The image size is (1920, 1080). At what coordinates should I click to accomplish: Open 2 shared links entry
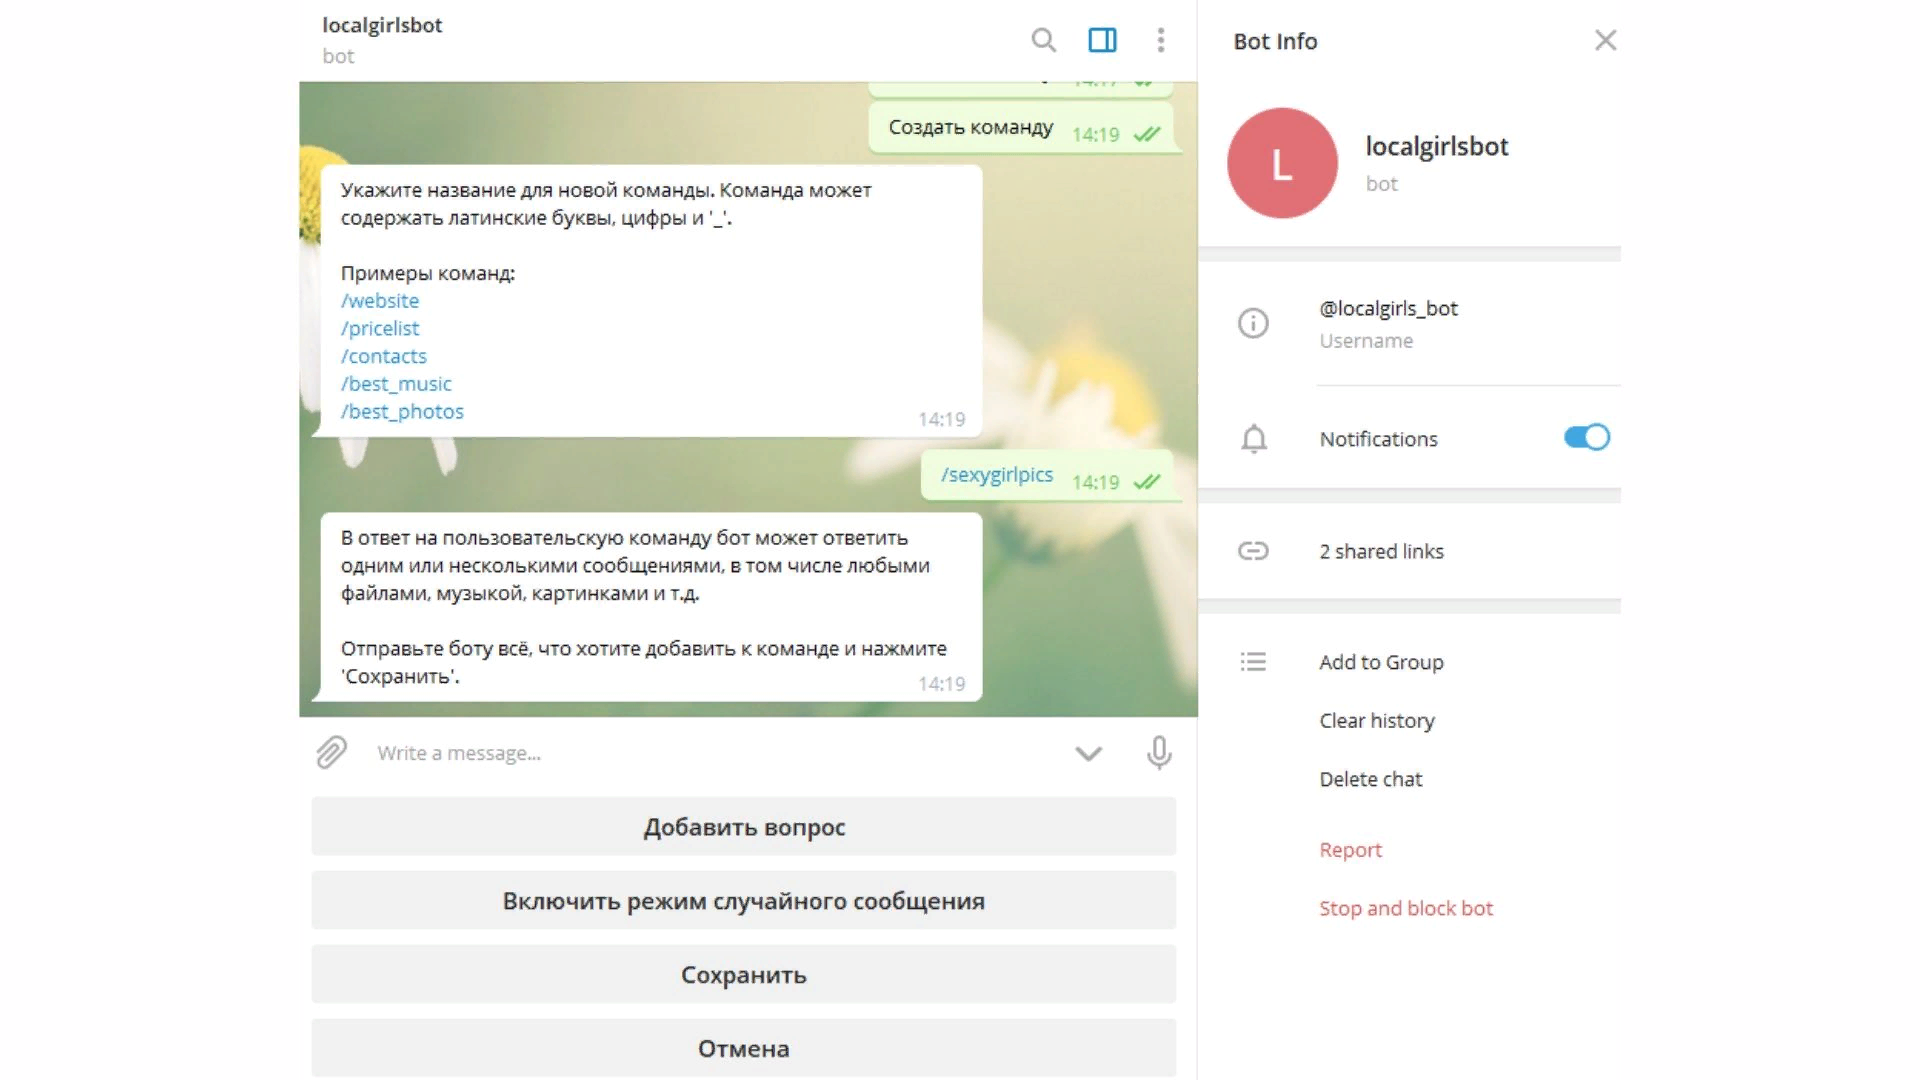pos(1381,551)
